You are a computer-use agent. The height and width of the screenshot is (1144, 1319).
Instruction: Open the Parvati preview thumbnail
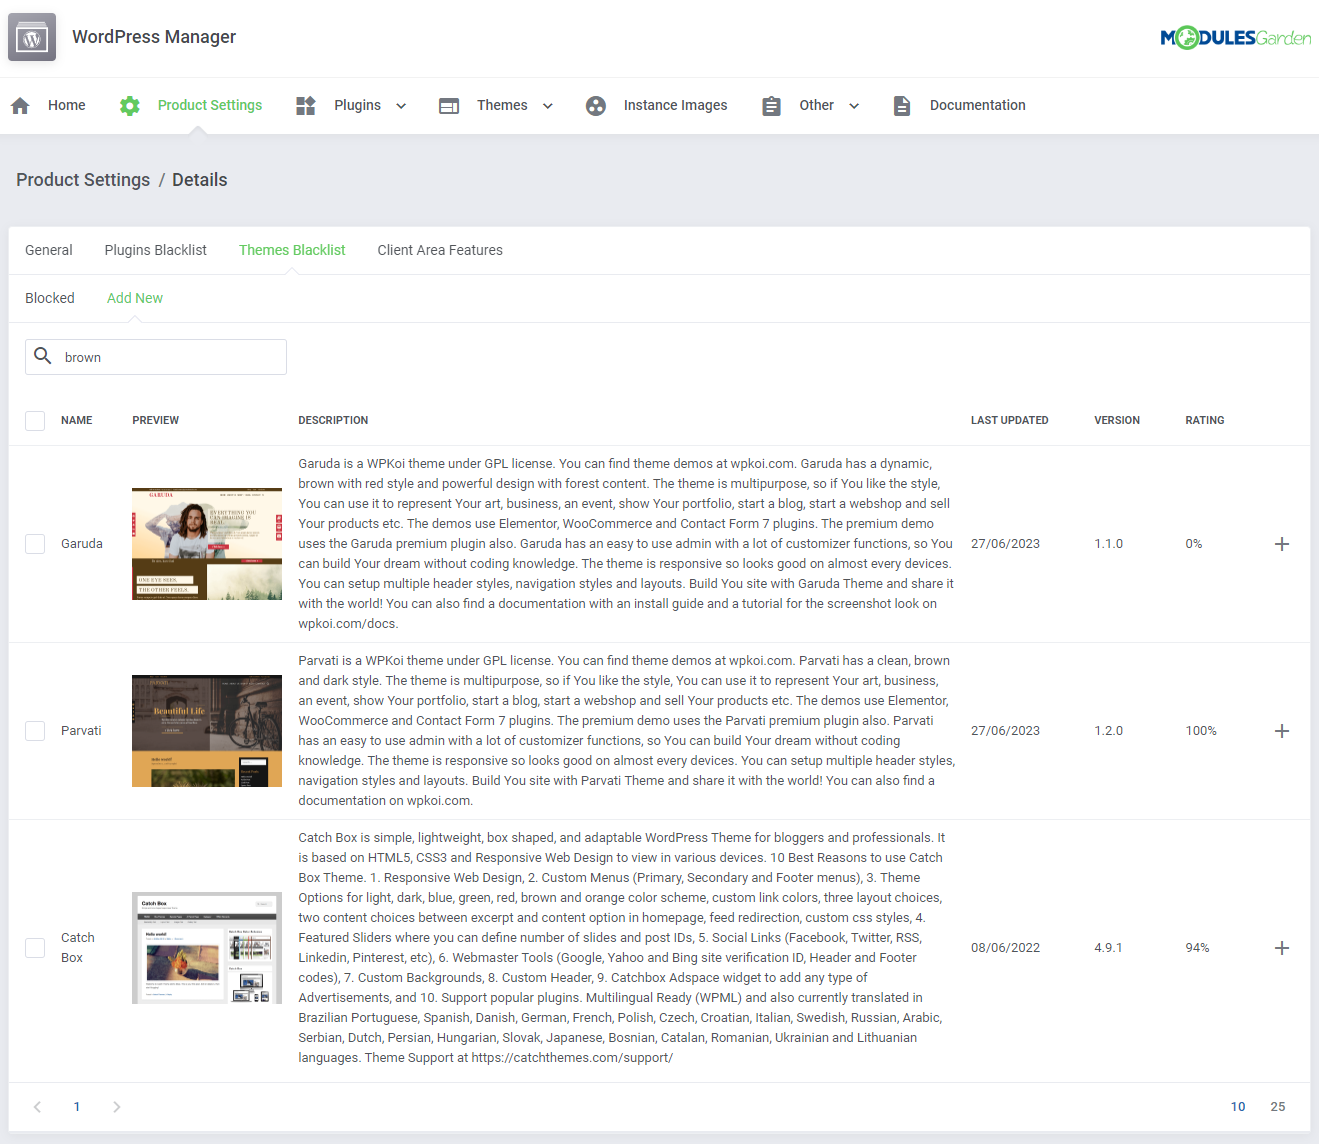pyautogui.click(x=207, y=731)
